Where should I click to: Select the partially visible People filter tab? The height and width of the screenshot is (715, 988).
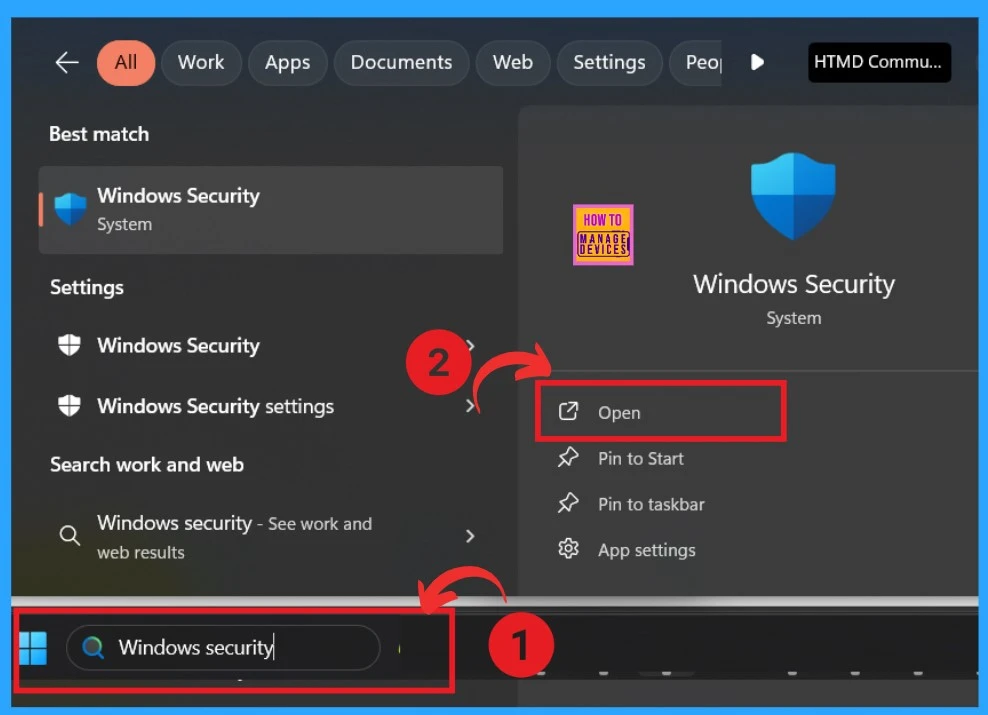point(696,62)
